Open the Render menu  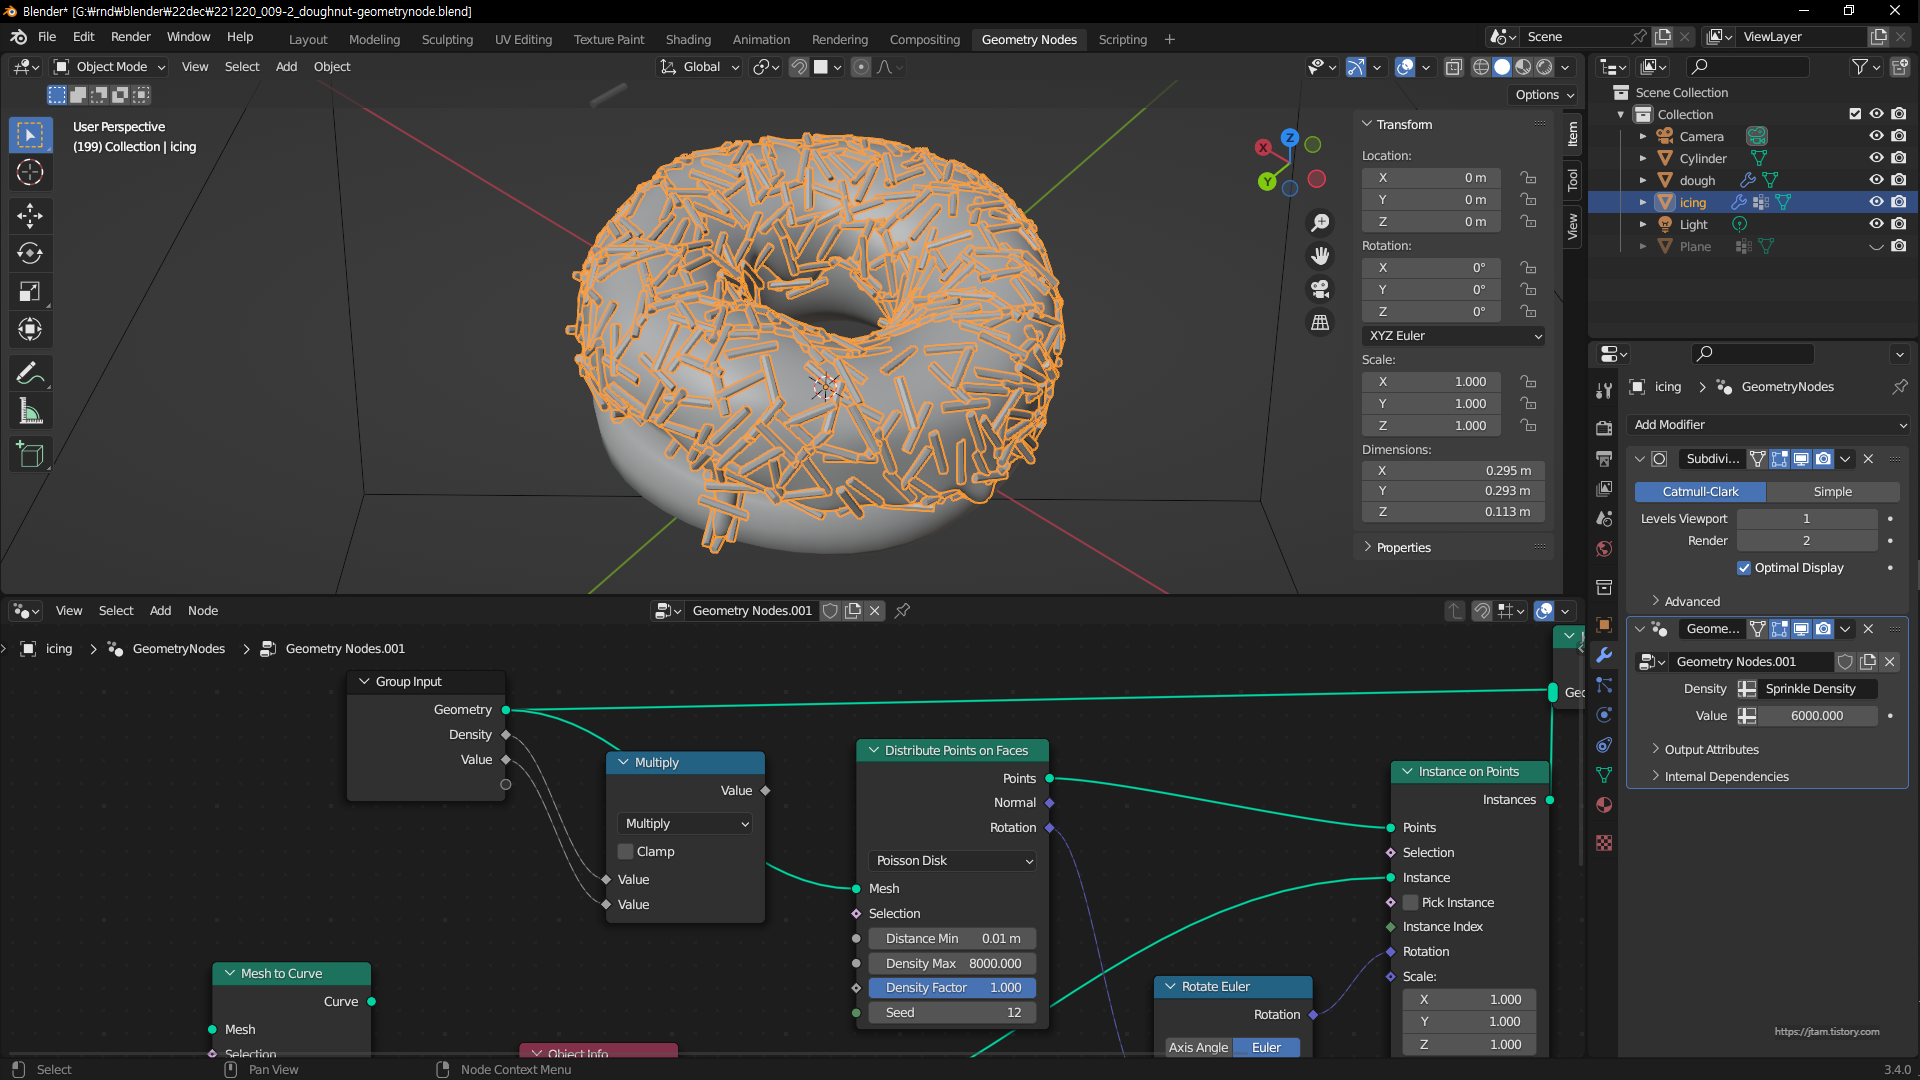tap(130, 37)
